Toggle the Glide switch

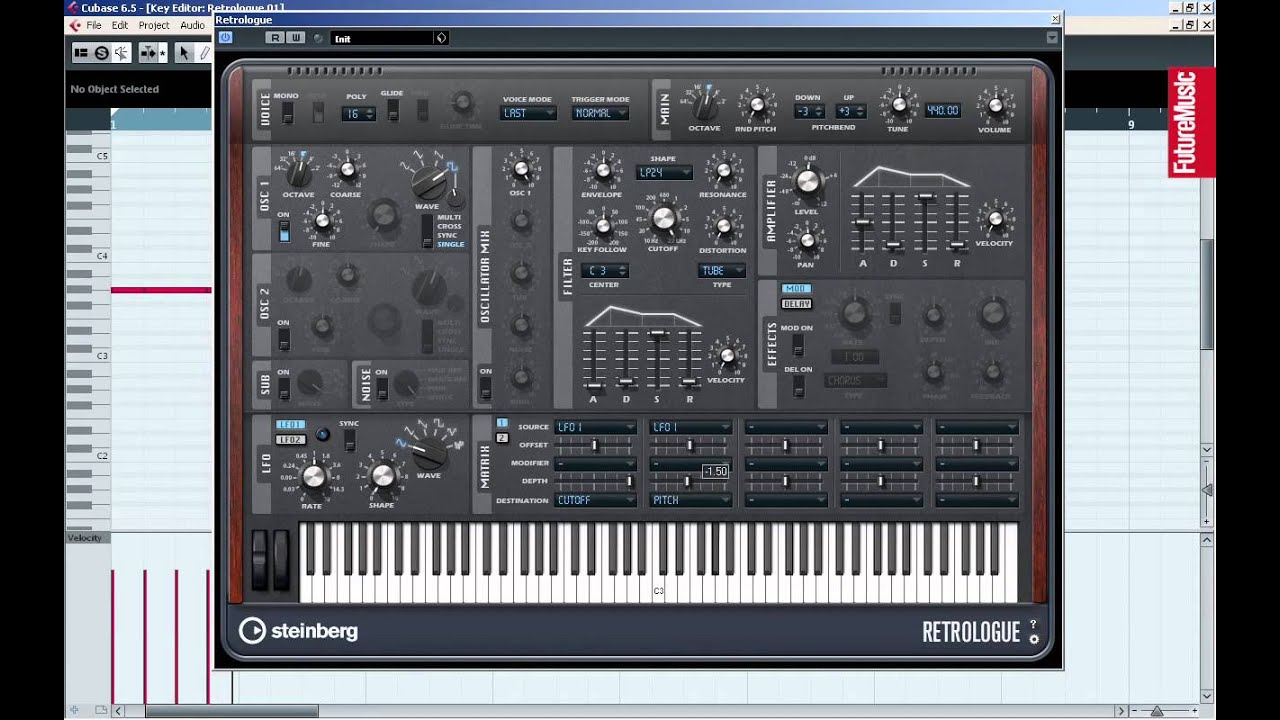392,111
